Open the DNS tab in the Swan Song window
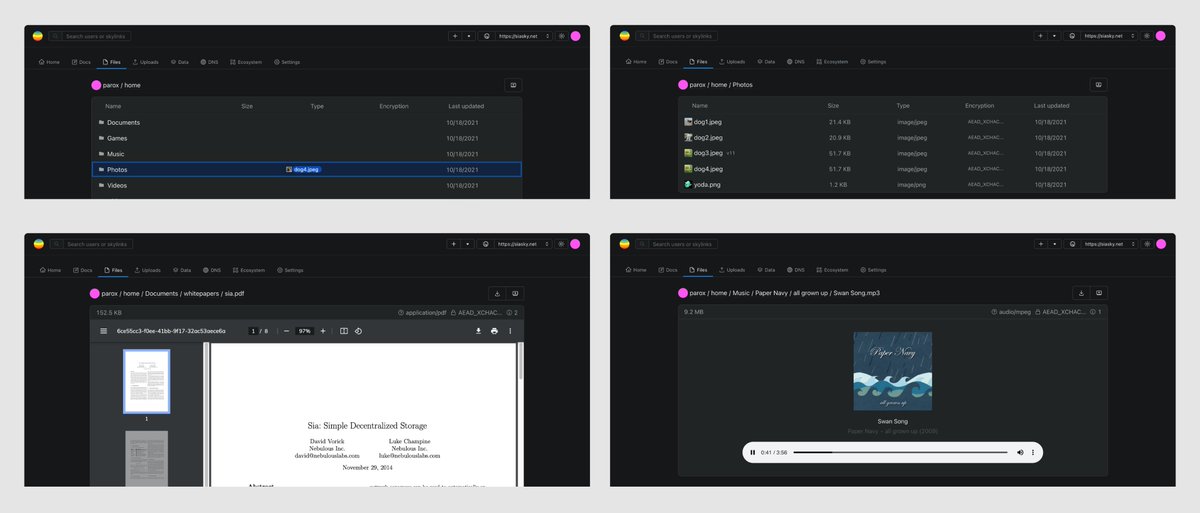This screenshot has height=513, width=1200. 795,270
